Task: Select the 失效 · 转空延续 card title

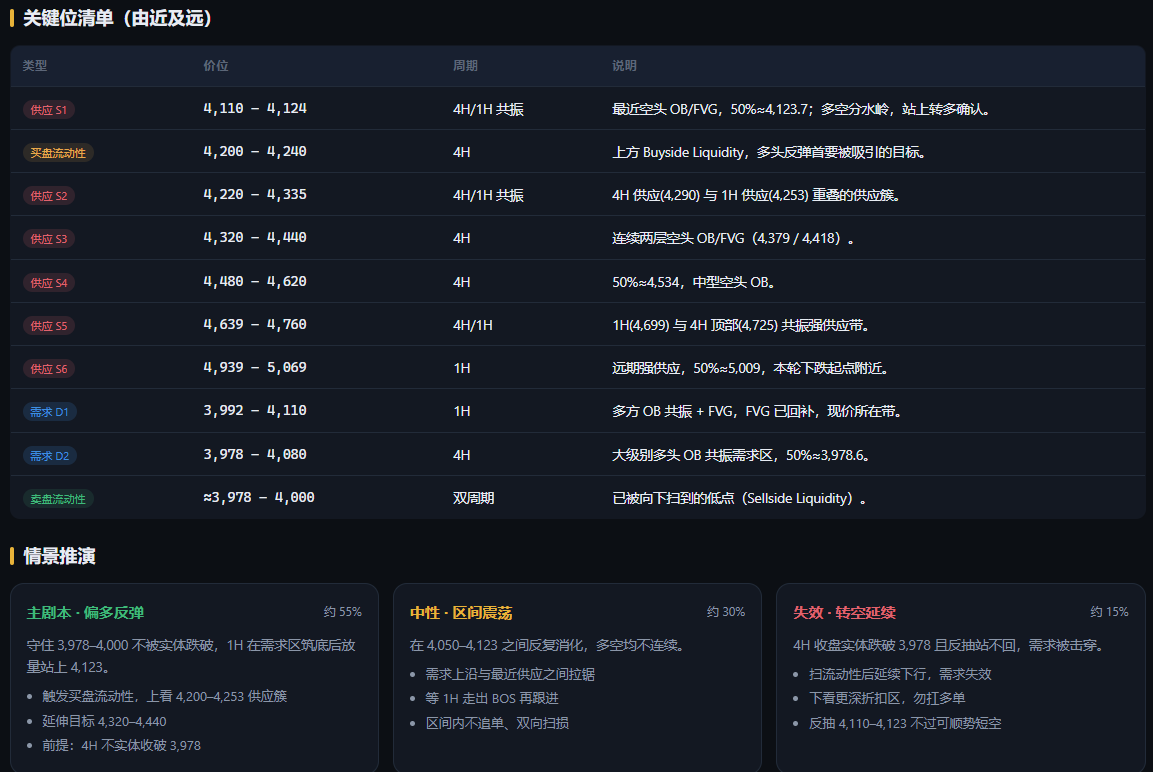Action: click(x=844, y=613)
